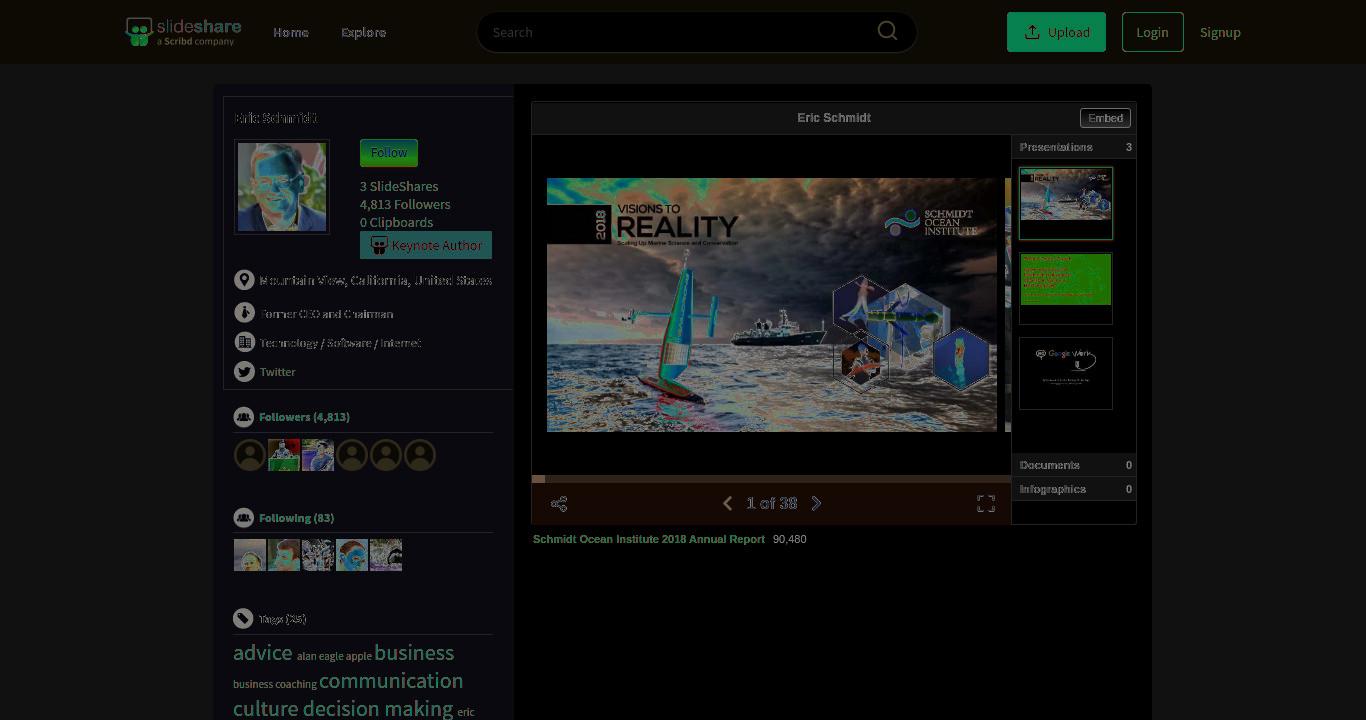Expand the Presentations section
This screenshot has width=1366, height=720.
coord(1074,147)
